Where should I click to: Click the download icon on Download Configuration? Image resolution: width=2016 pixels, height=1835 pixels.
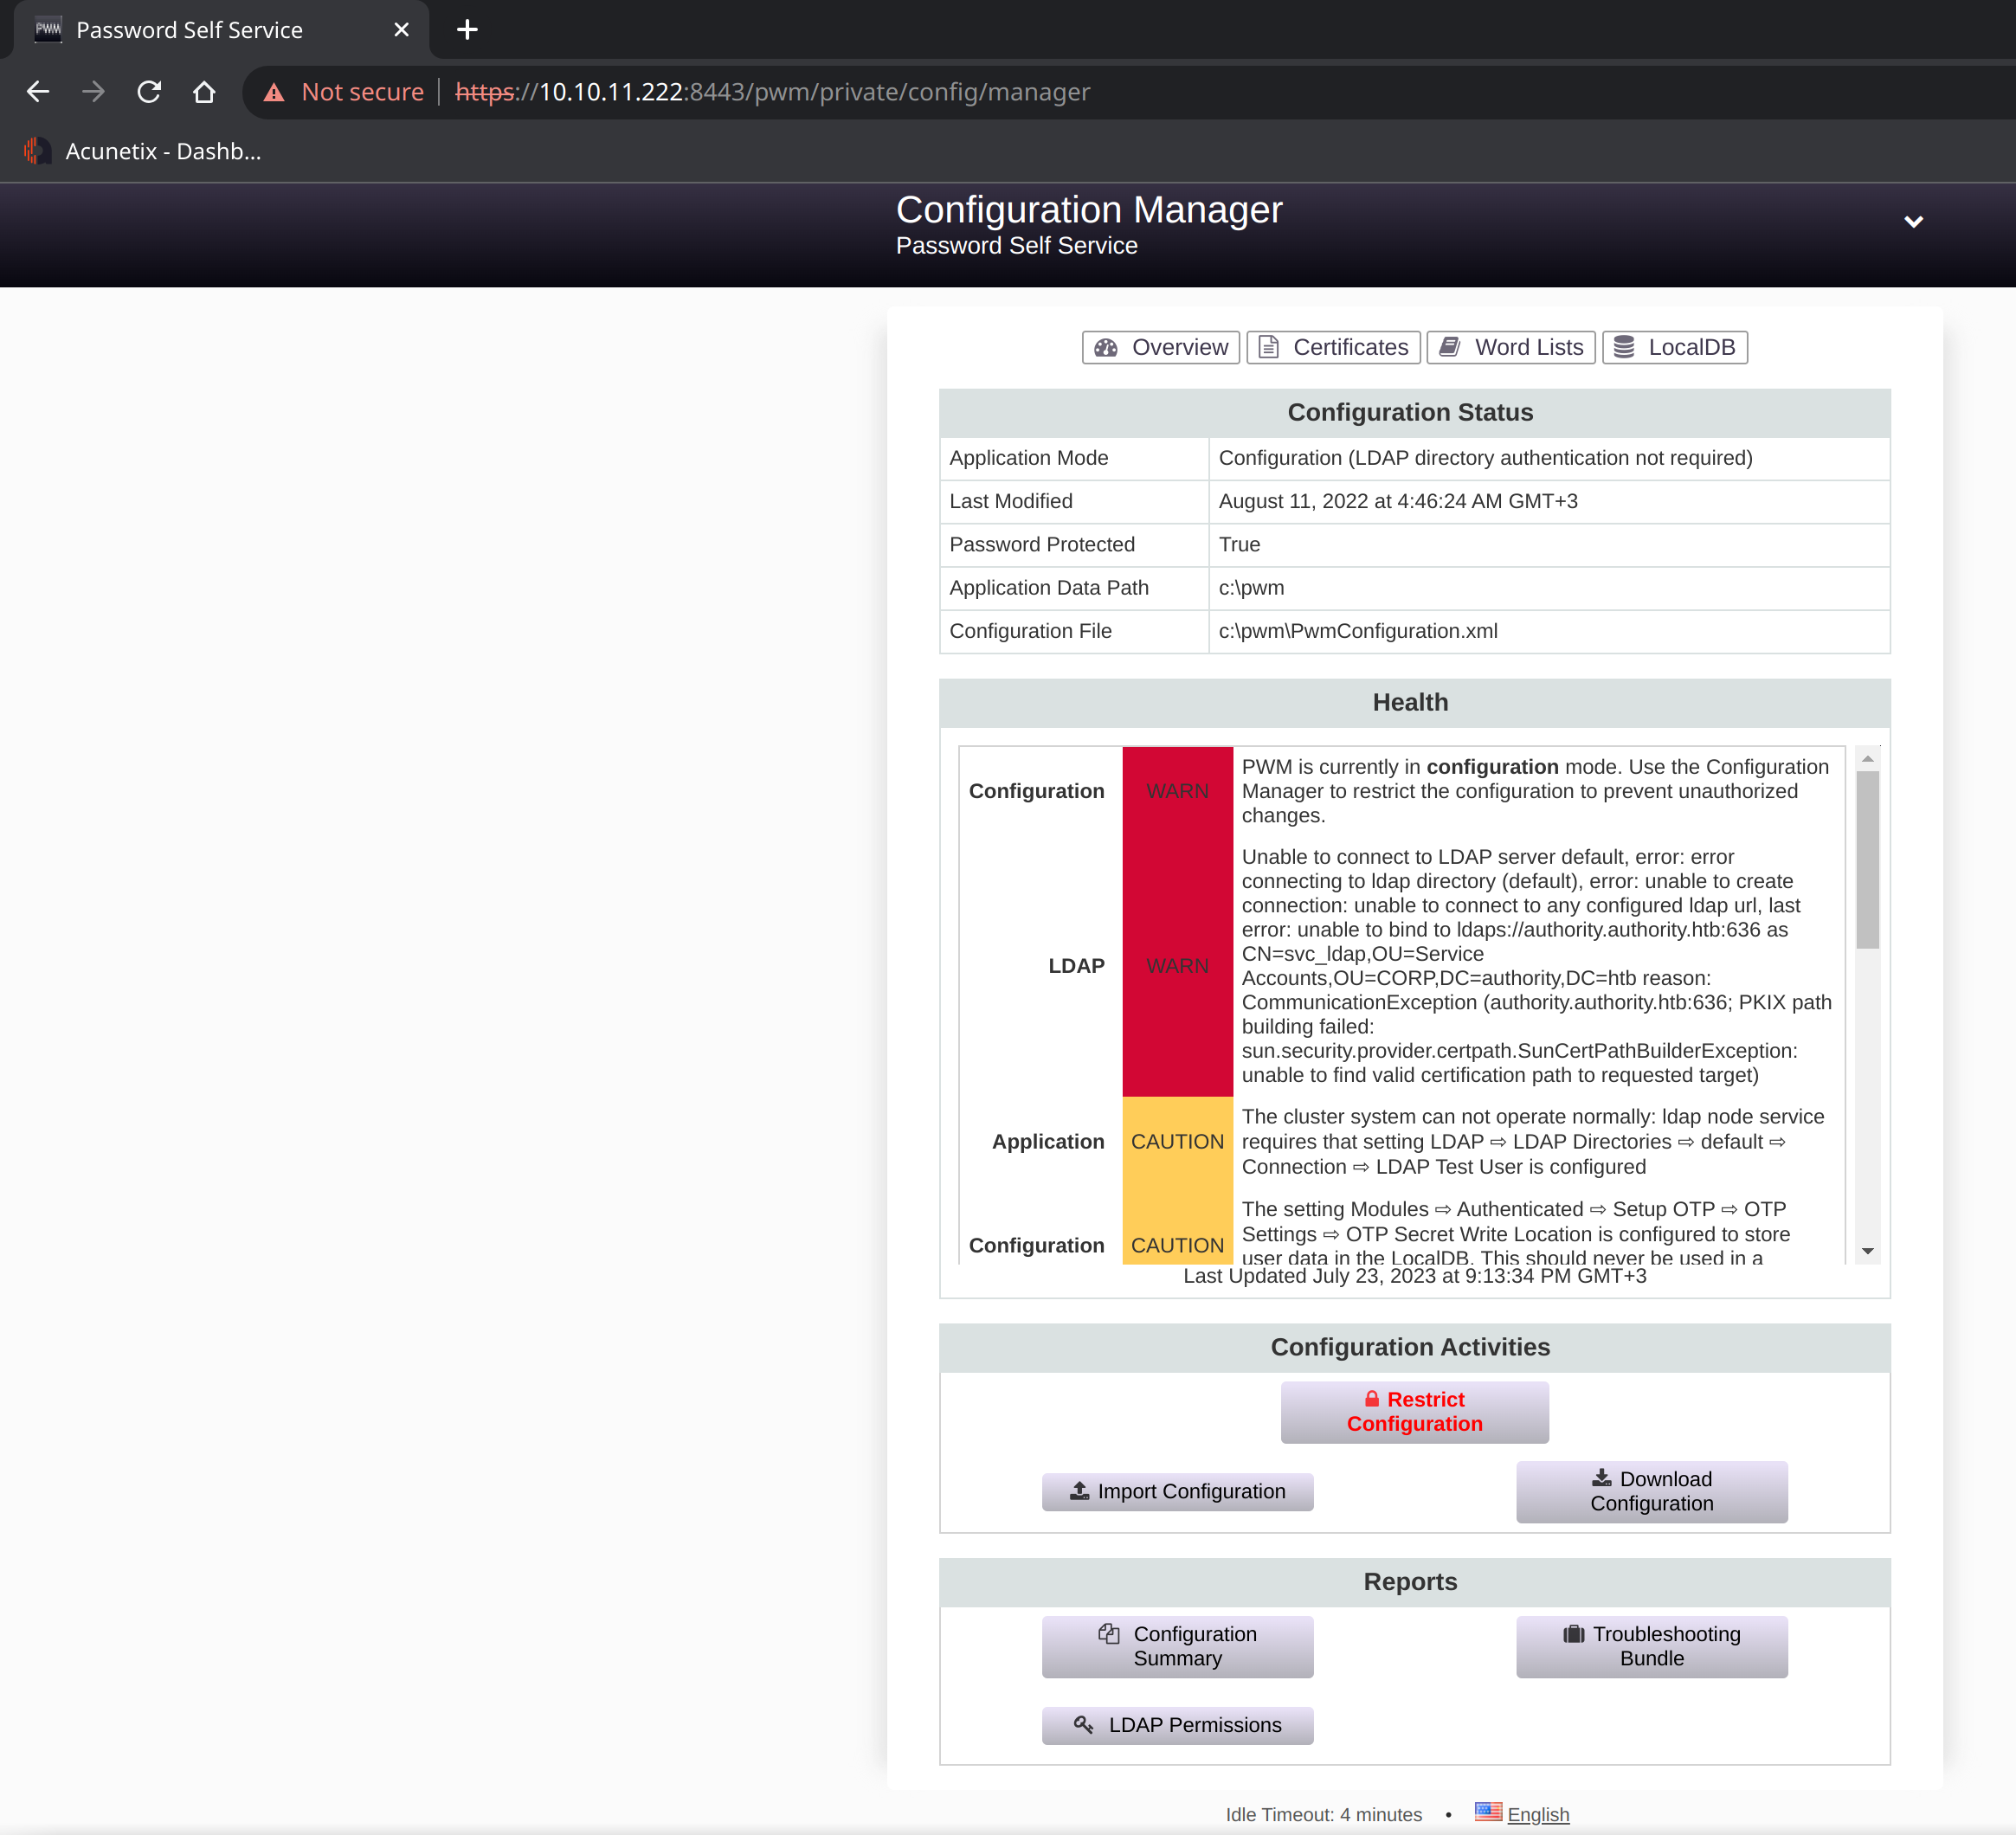[x=1602, y=1478]
